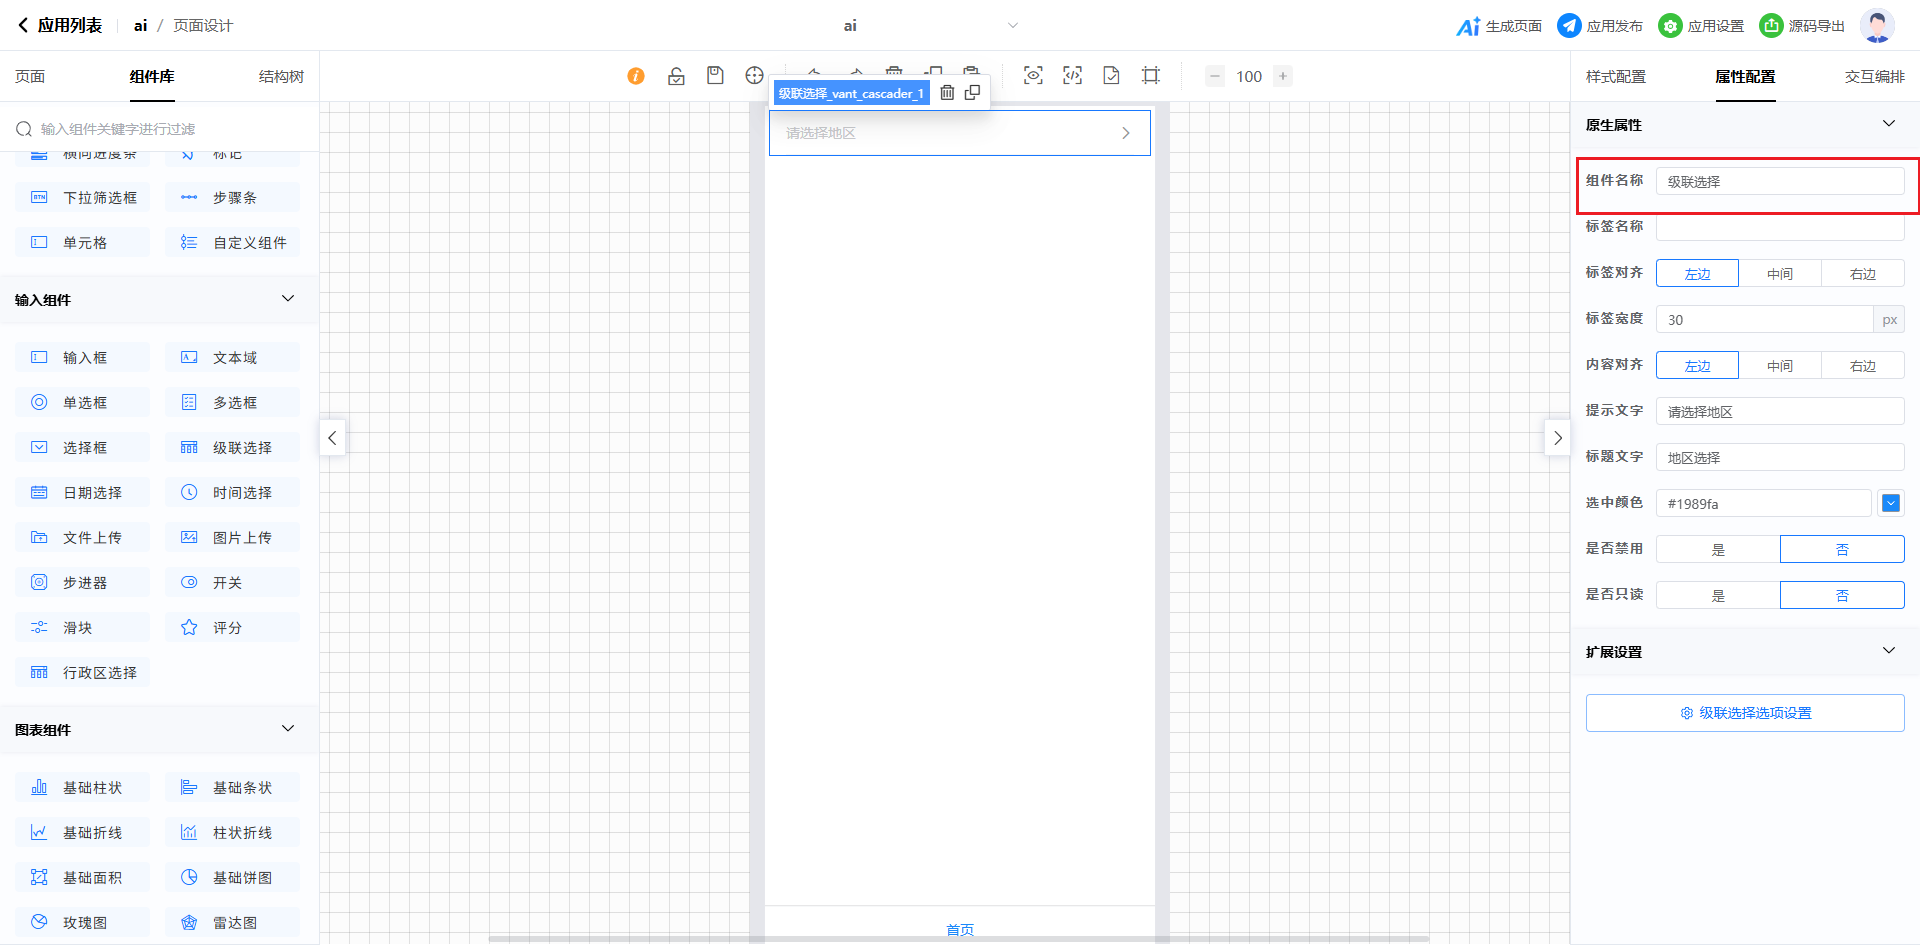Screen dimensions: 1920x945
Task: Click the 提示文字 input field
Action: point(1779,411)
